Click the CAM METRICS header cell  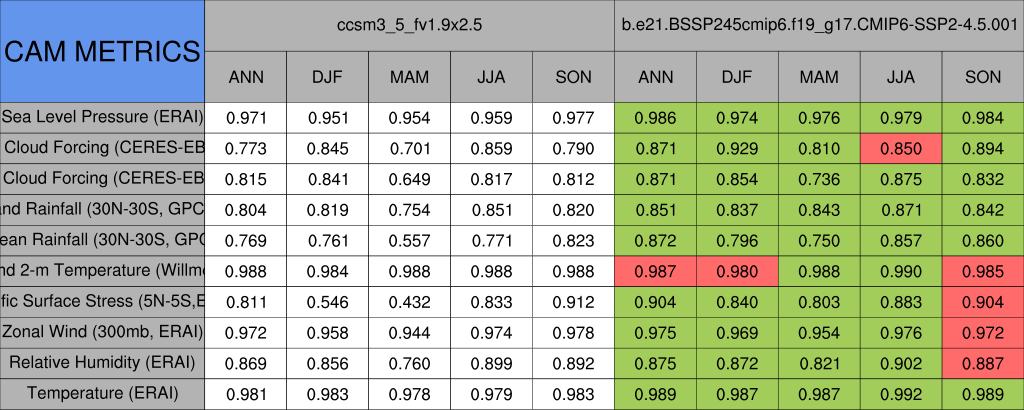(102, 51)
